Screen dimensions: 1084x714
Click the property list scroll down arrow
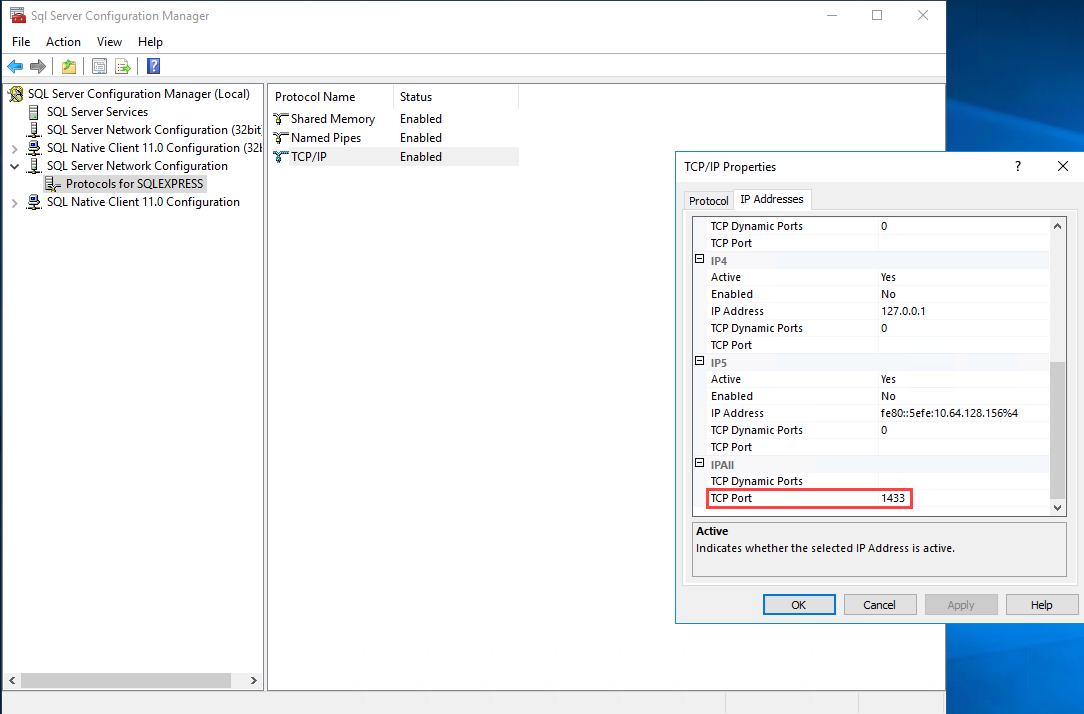[x=1057, y=507]
